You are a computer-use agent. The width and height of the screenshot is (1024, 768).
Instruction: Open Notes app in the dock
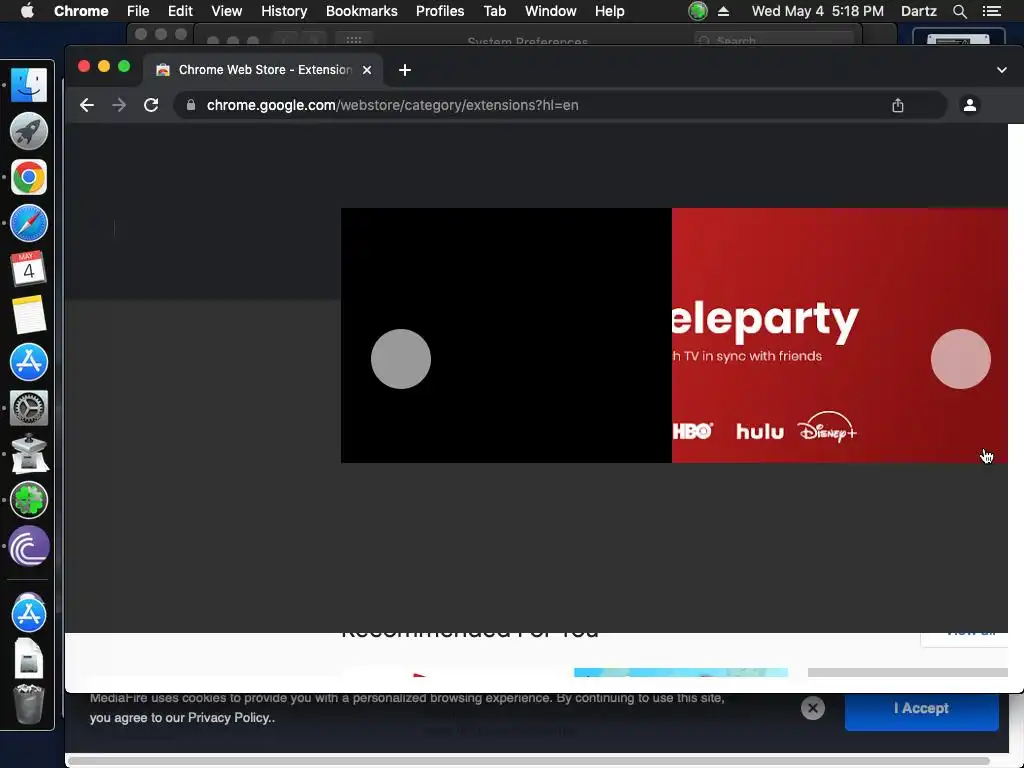(x=29, y=315)
